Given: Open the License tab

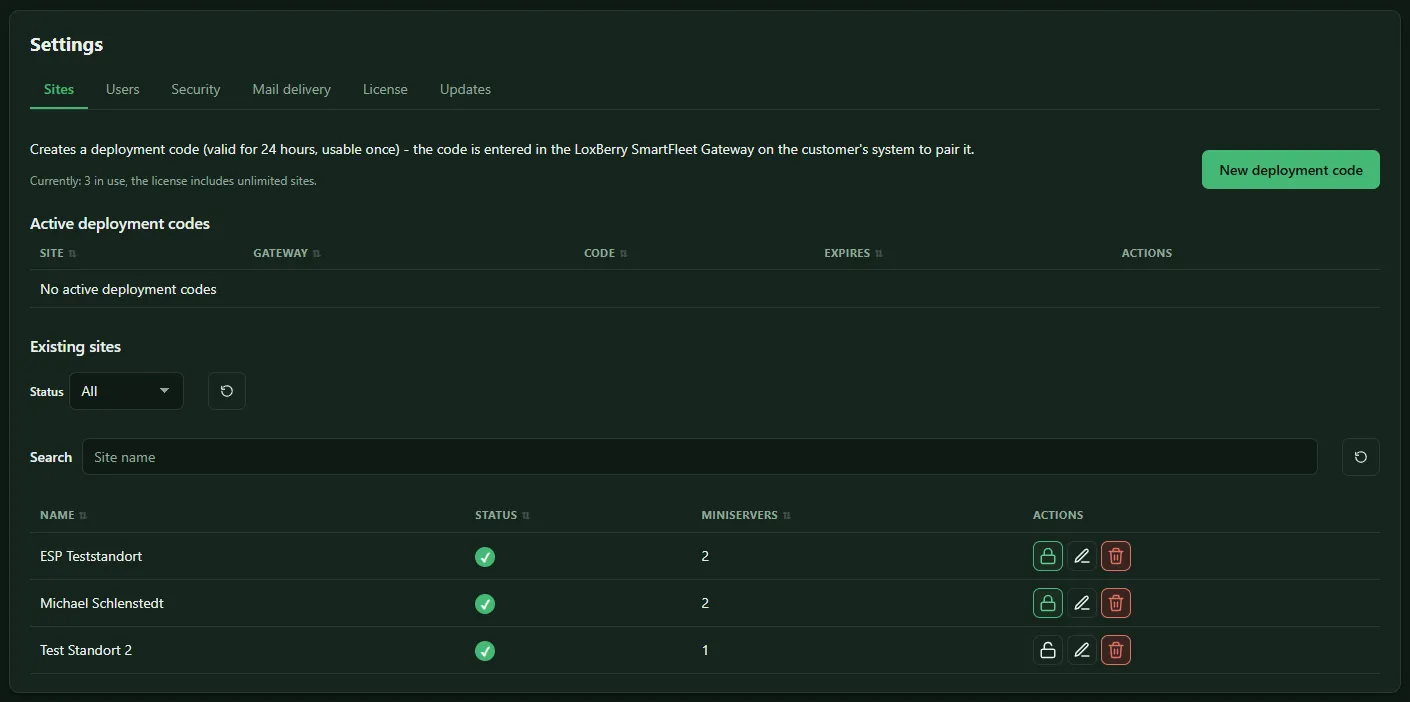Looking at the screenshot, I should (x=385, y=89).
